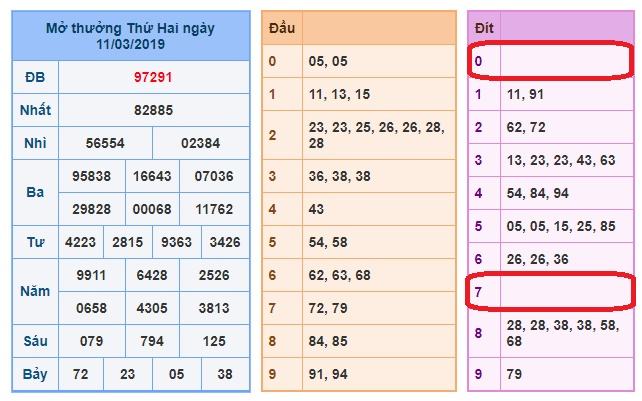Select the third prize number 00068
Image resolution: width=642 pixels, height=401 pixels.
154,209
